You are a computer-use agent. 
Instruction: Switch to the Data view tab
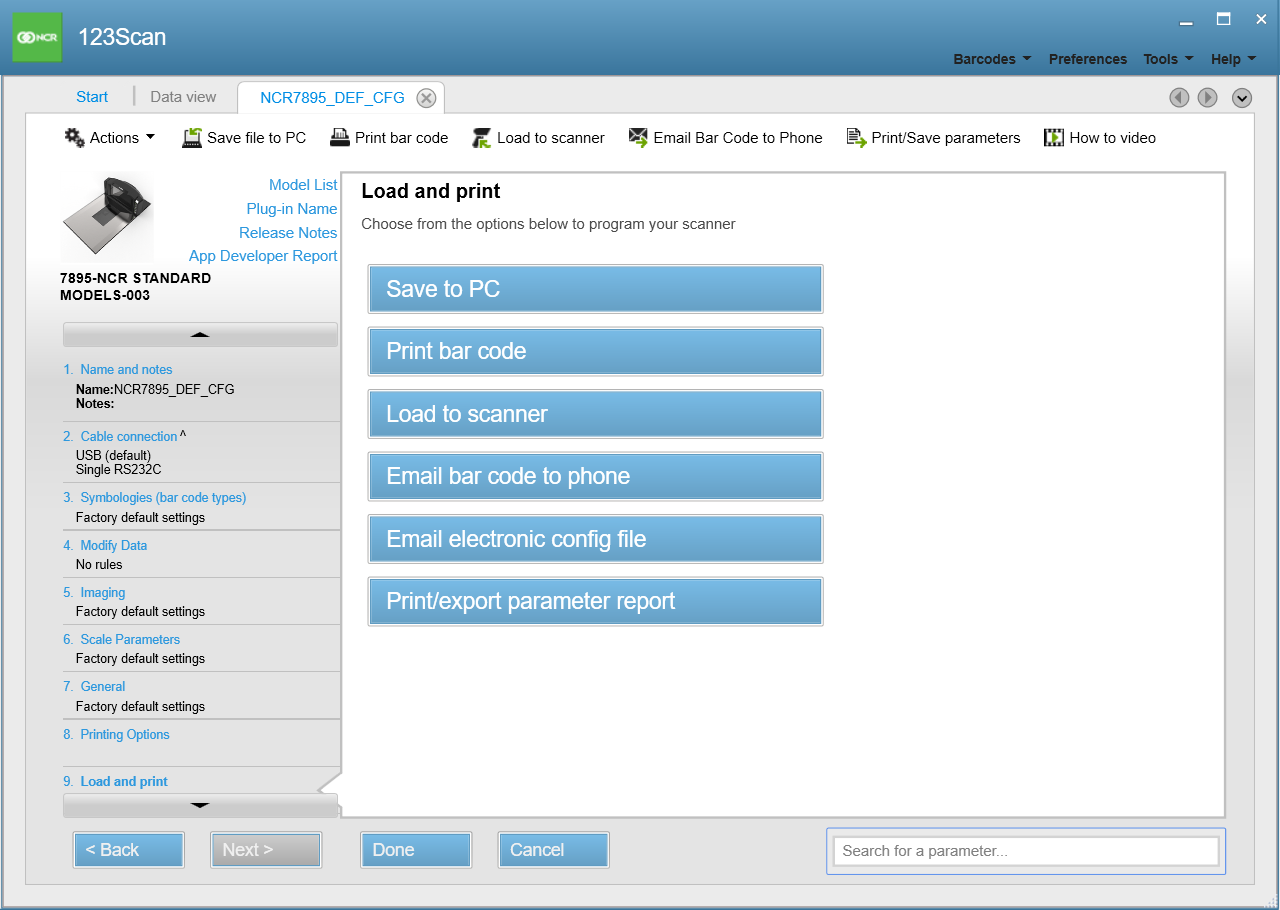click(x=183, y=97)
